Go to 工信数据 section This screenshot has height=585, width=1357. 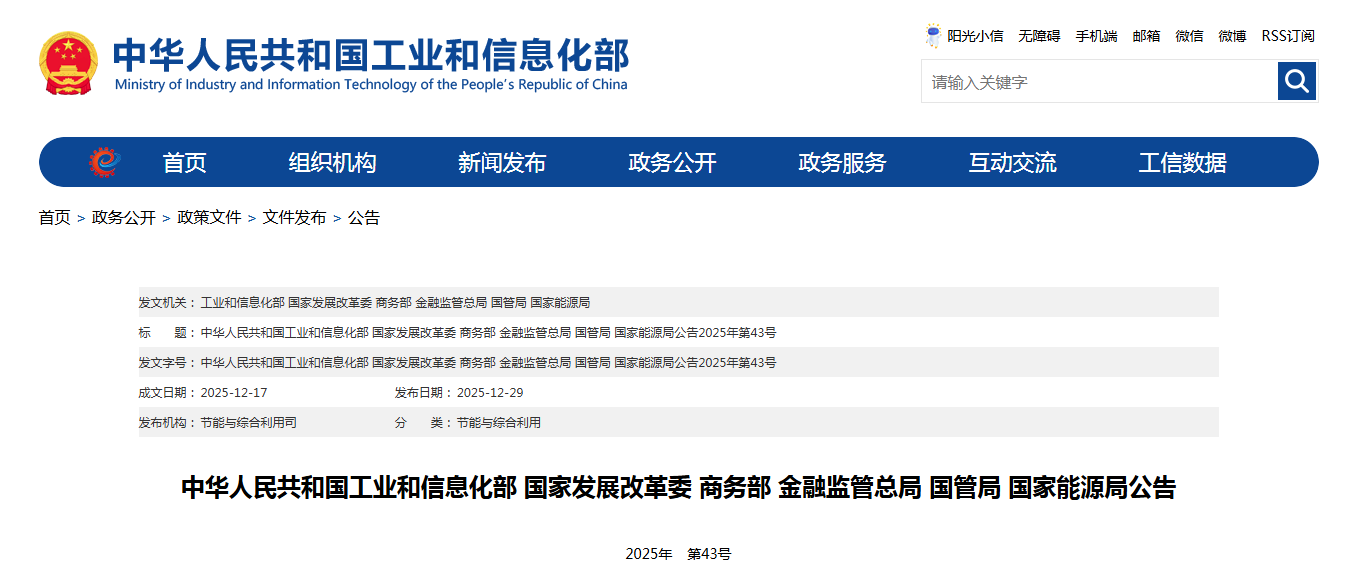tap(1182, 163)
